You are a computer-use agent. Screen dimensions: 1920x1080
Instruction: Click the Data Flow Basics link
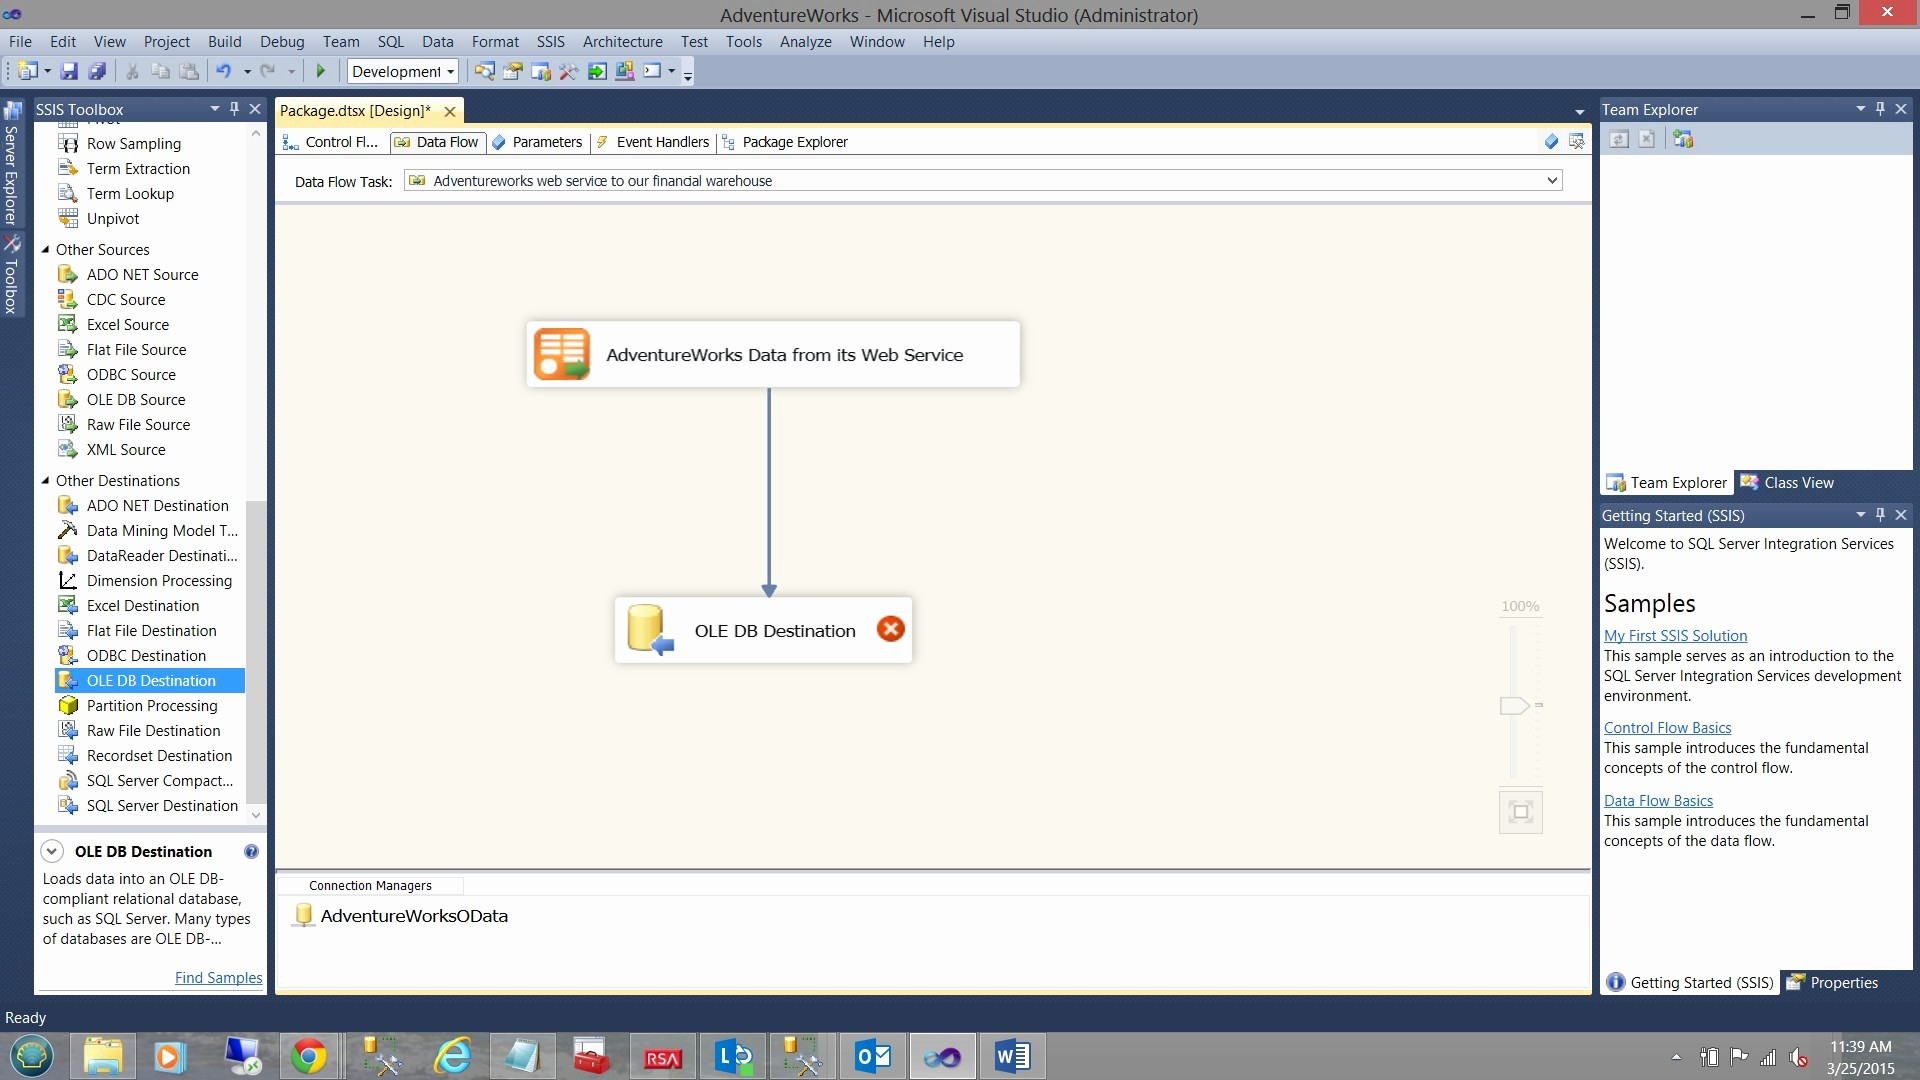click(x=1658, y=799)
